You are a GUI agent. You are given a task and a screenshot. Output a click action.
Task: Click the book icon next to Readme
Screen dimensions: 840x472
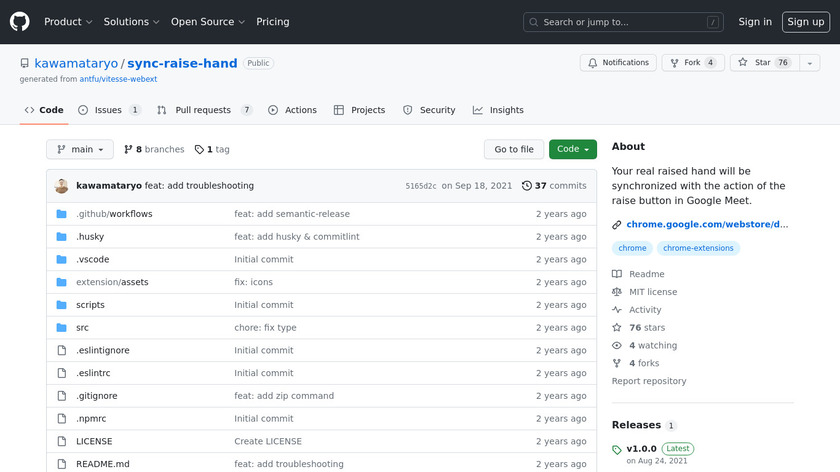point(617,274)
